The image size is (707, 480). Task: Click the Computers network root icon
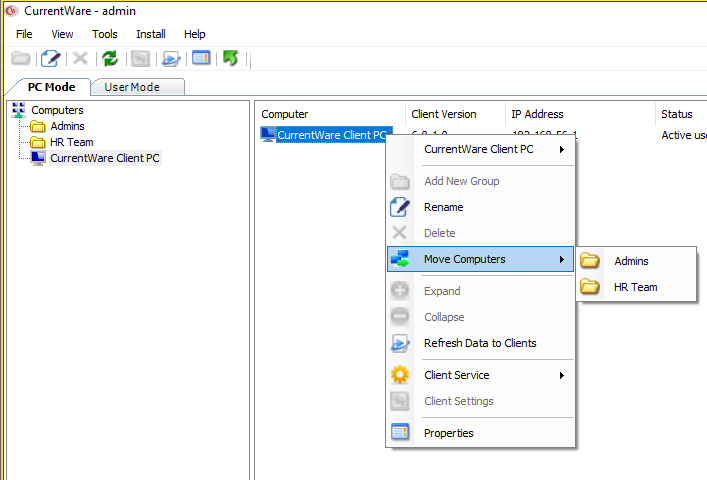[18, 110]
